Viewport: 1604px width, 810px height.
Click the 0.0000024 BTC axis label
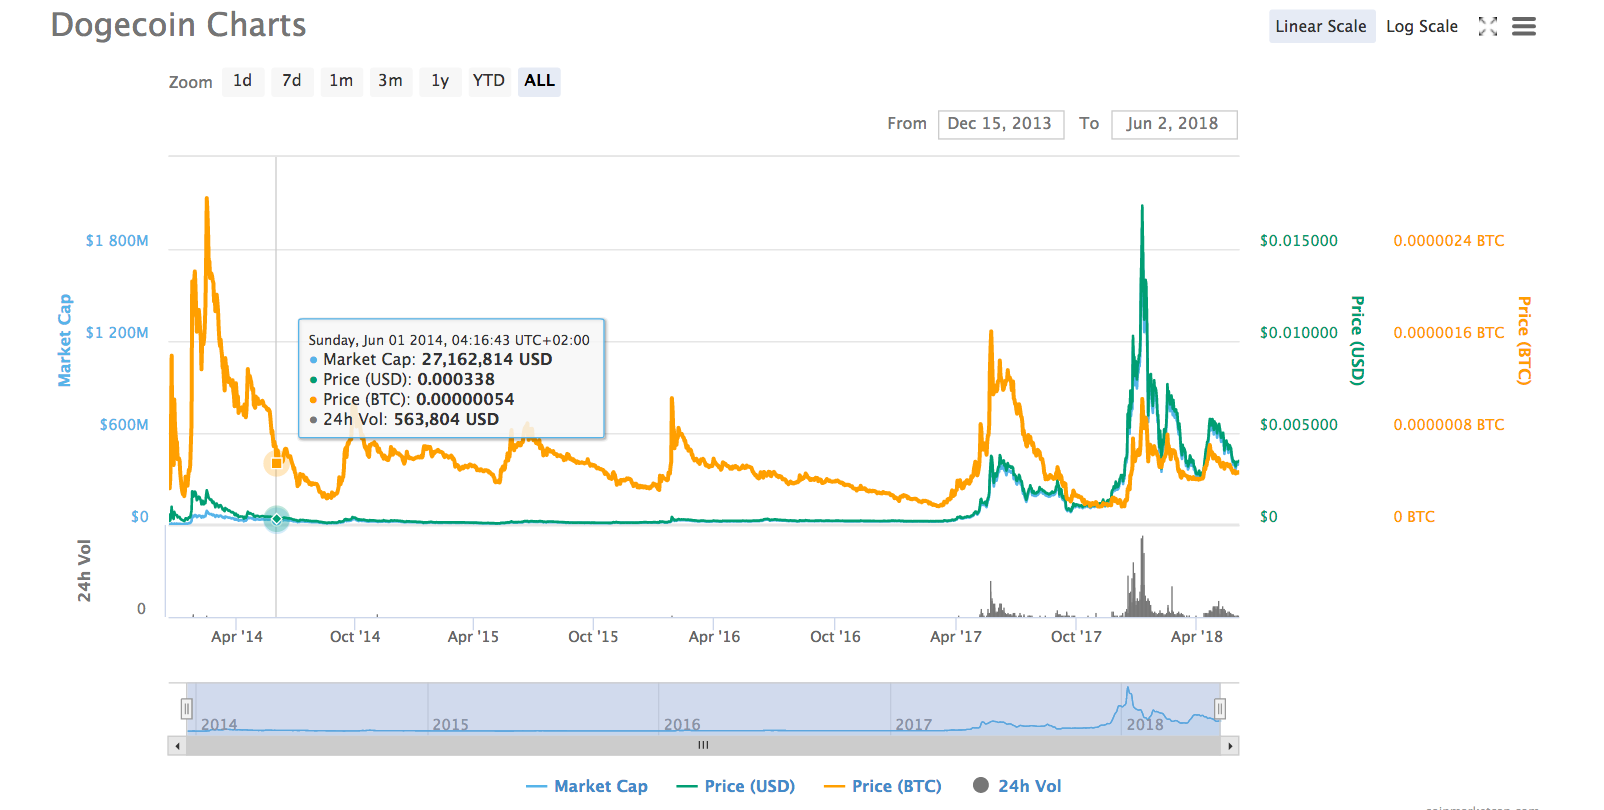coord(1449,241)
